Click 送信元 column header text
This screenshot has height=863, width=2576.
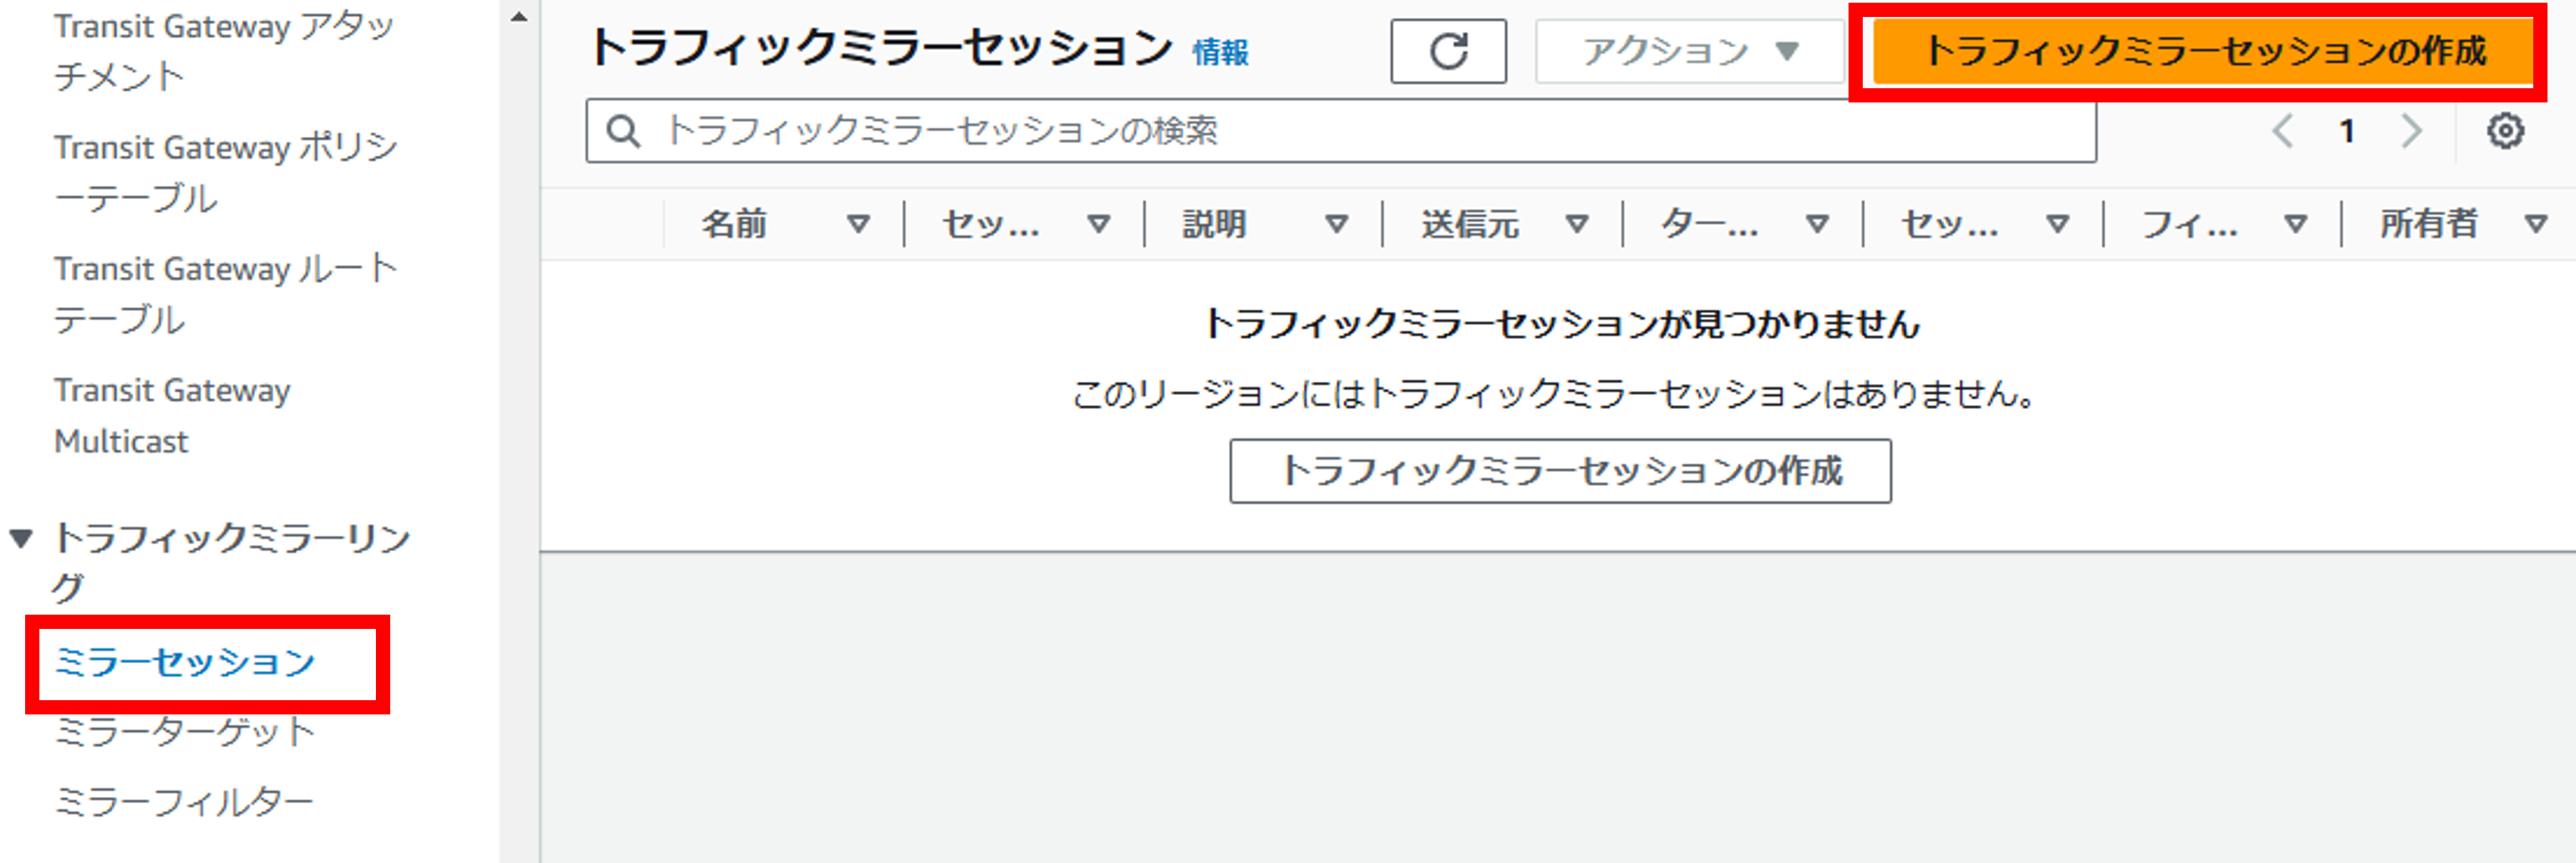1470,224
